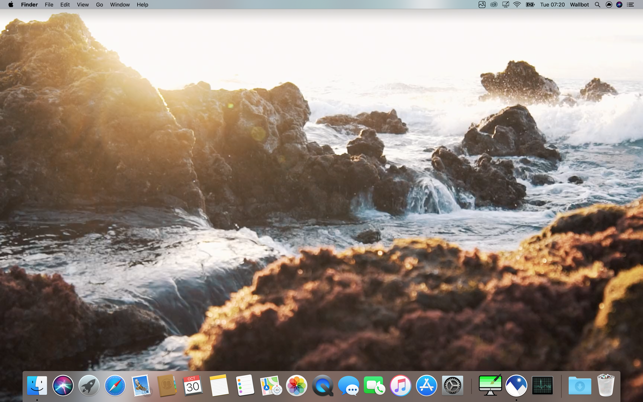Open the Calendar app in Dock
Screen dimensions: 643x402
(193, 385)
